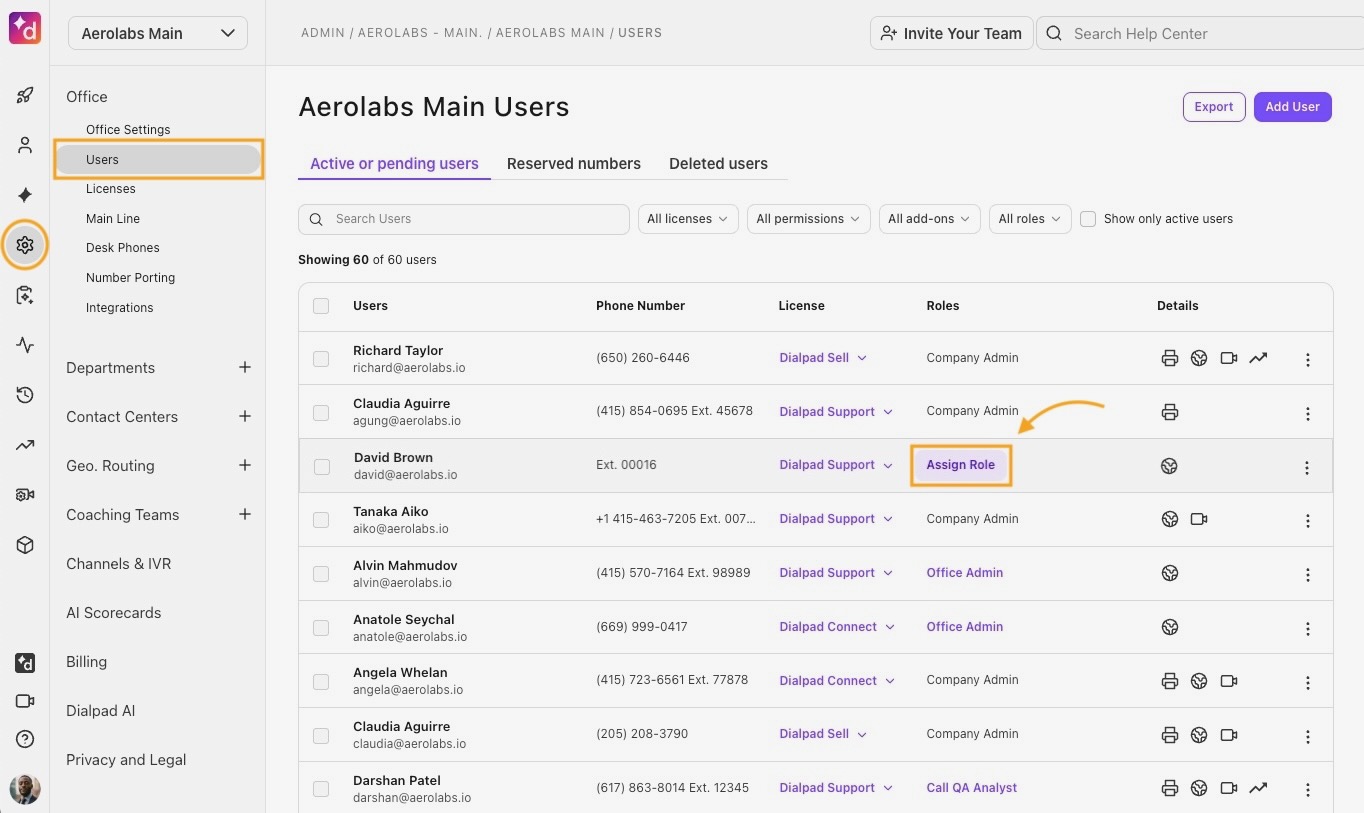Click the Search Help Center field
Image resolution: width=1364 pixels, height=813 pixels.
click(x=1200, y=33)
